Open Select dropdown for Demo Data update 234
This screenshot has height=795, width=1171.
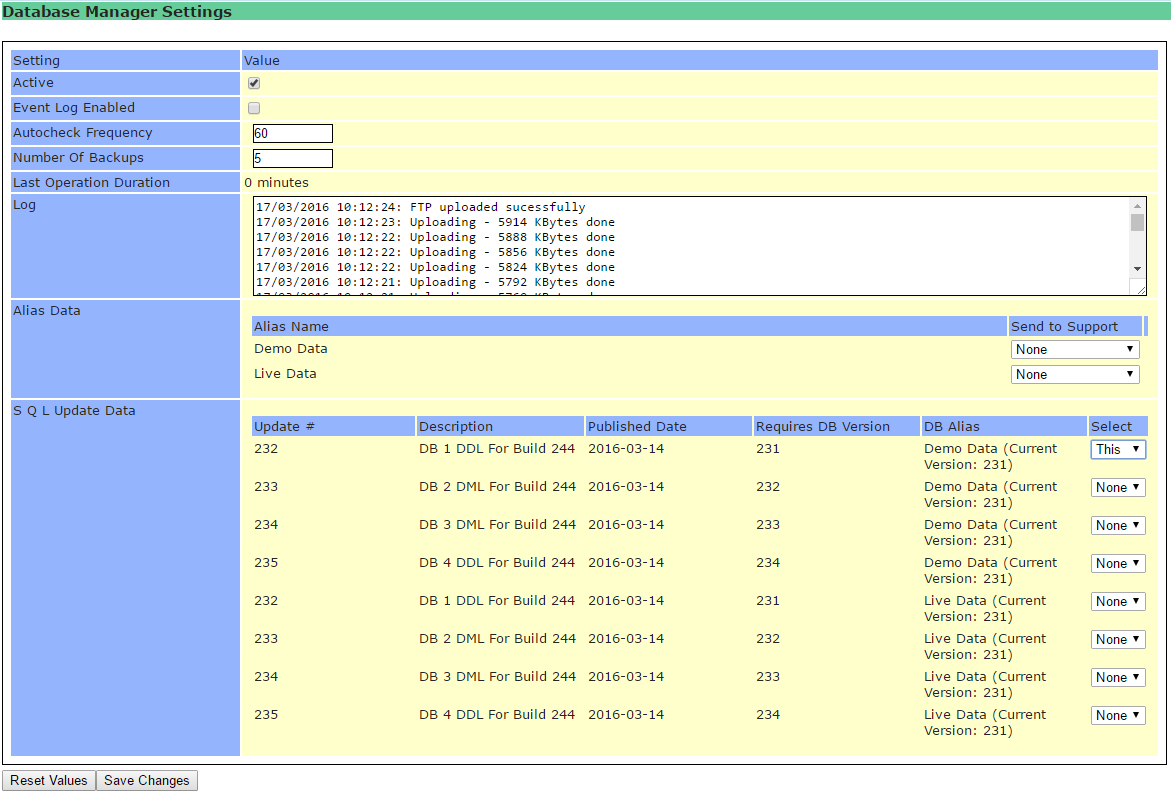[1118, 526]
